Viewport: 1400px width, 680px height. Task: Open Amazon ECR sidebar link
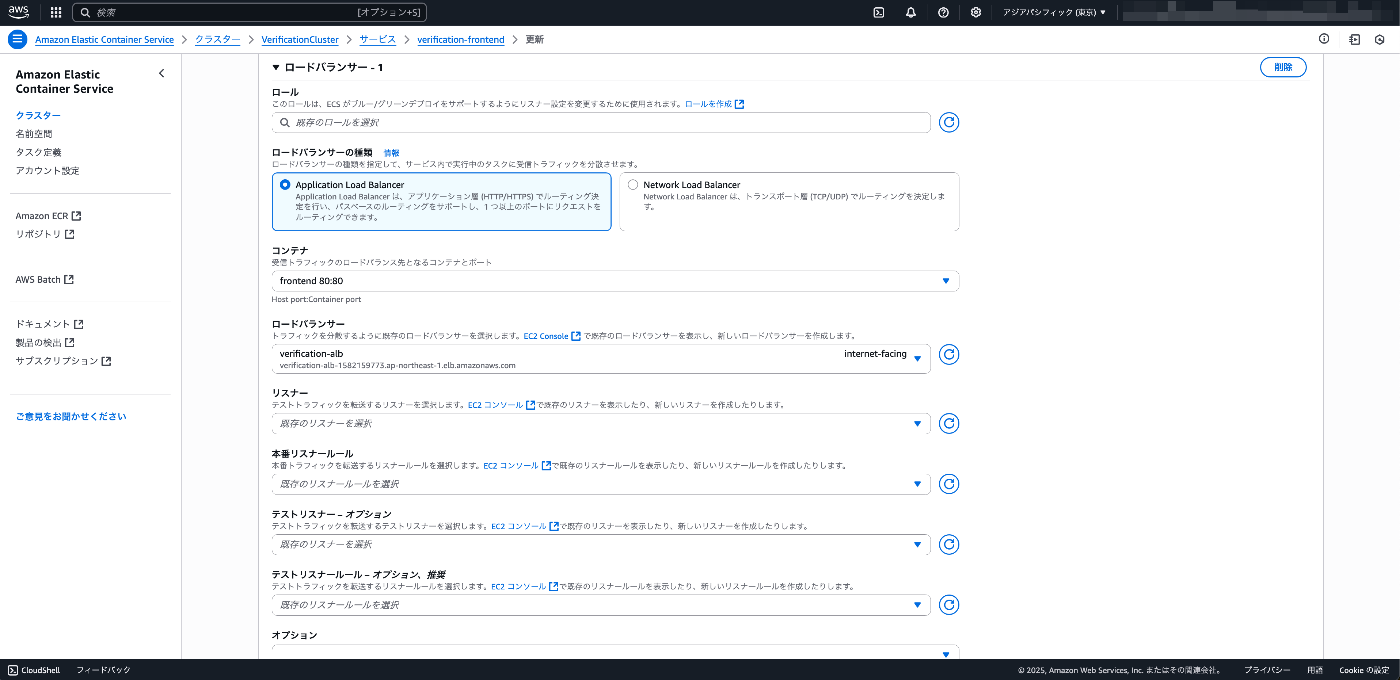pos(48,216)
